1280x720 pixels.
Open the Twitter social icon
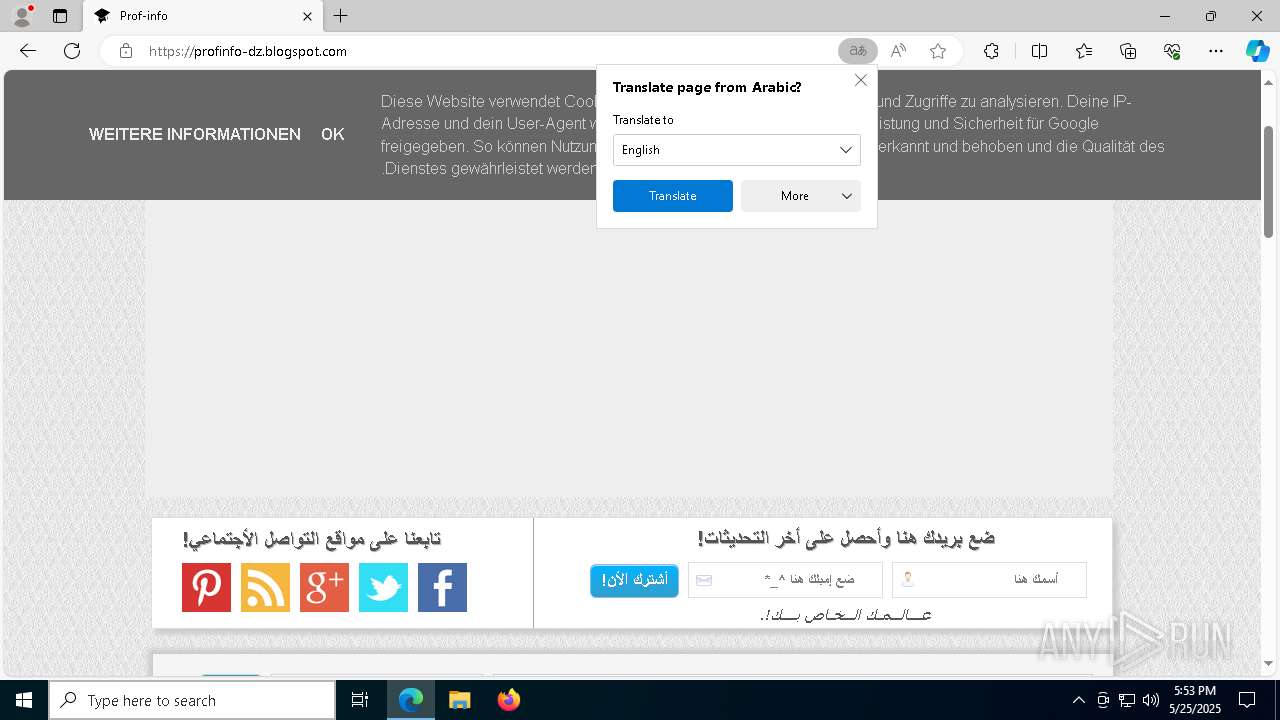[383, 587]
